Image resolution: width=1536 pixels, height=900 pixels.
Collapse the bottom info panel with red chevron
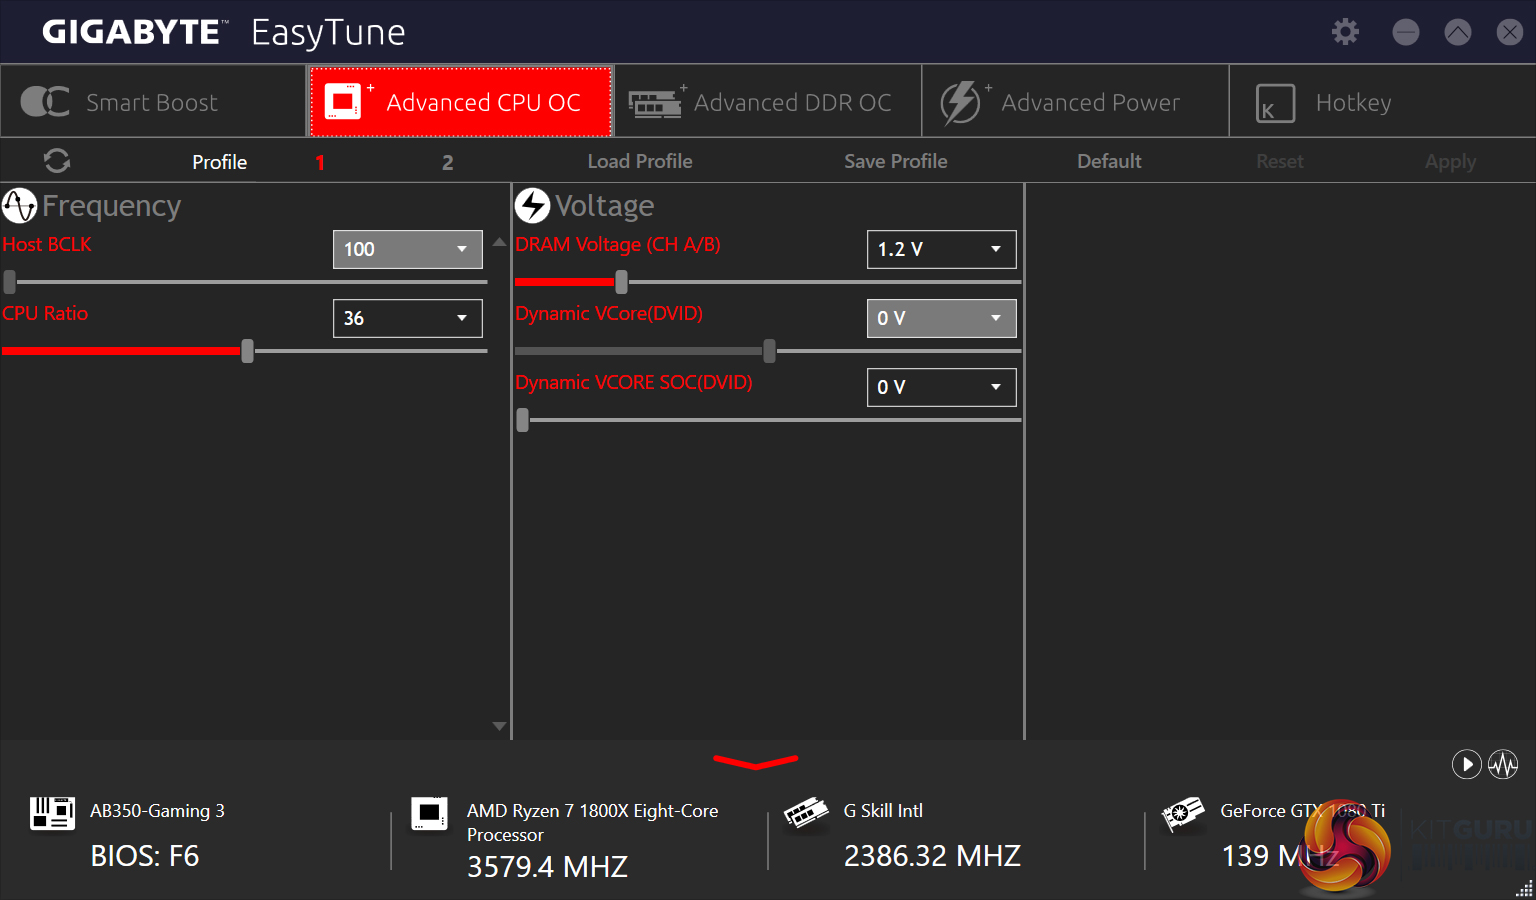coord(755,763)
